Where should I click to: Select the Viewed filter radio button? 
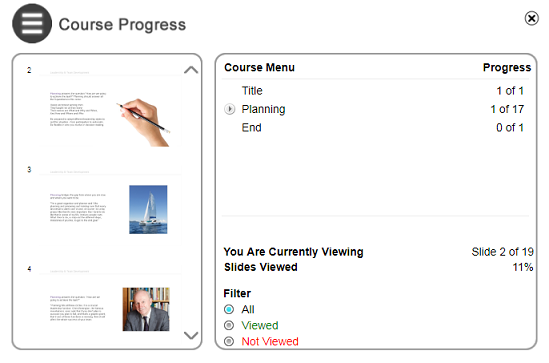pyautogui.click(x=229, y=326)
